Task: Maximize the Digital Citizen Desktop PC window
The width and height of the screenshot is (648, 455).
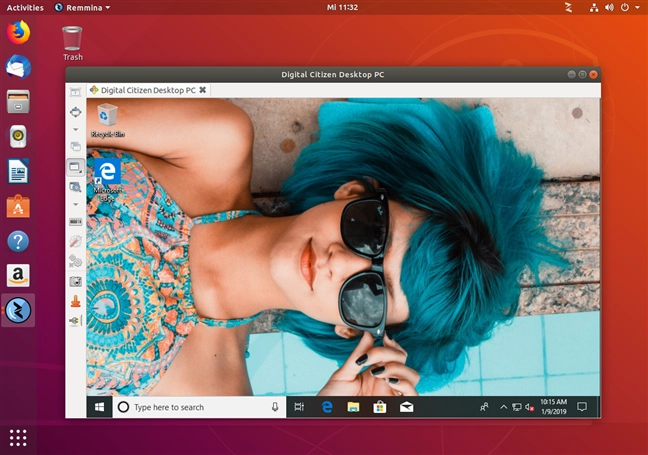Action: (x=582, y=74)
